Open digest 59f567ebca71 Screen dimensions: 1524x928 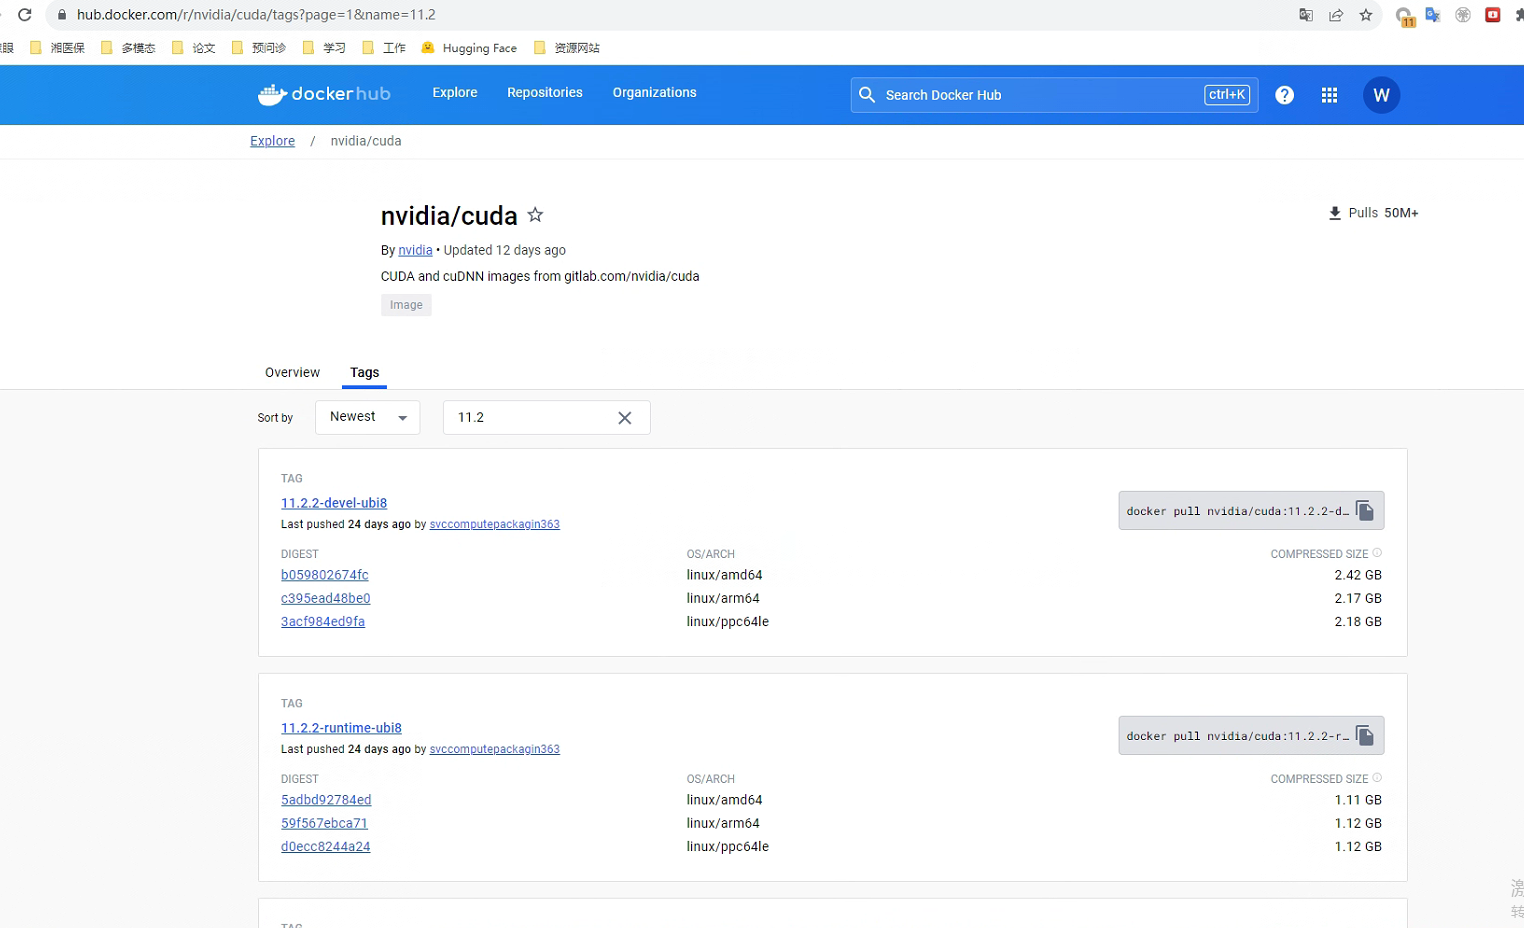(324, 823)
